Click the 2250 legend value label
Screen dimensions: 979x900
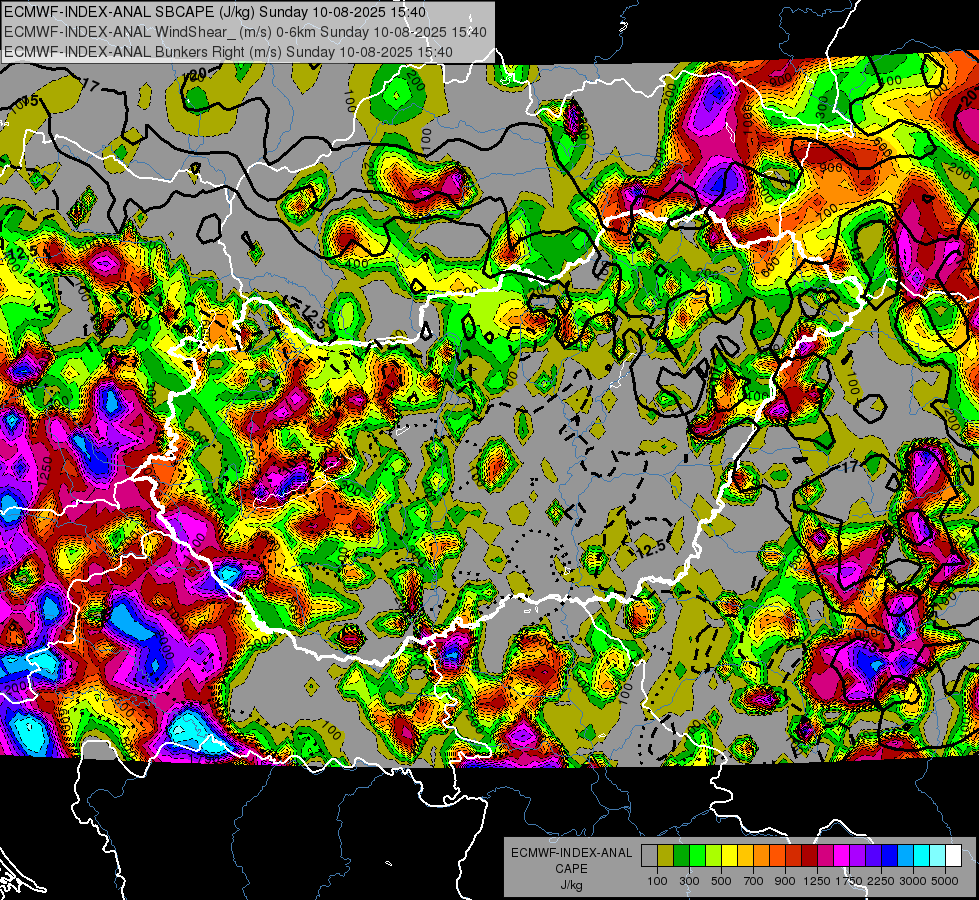tap(881, 881)
